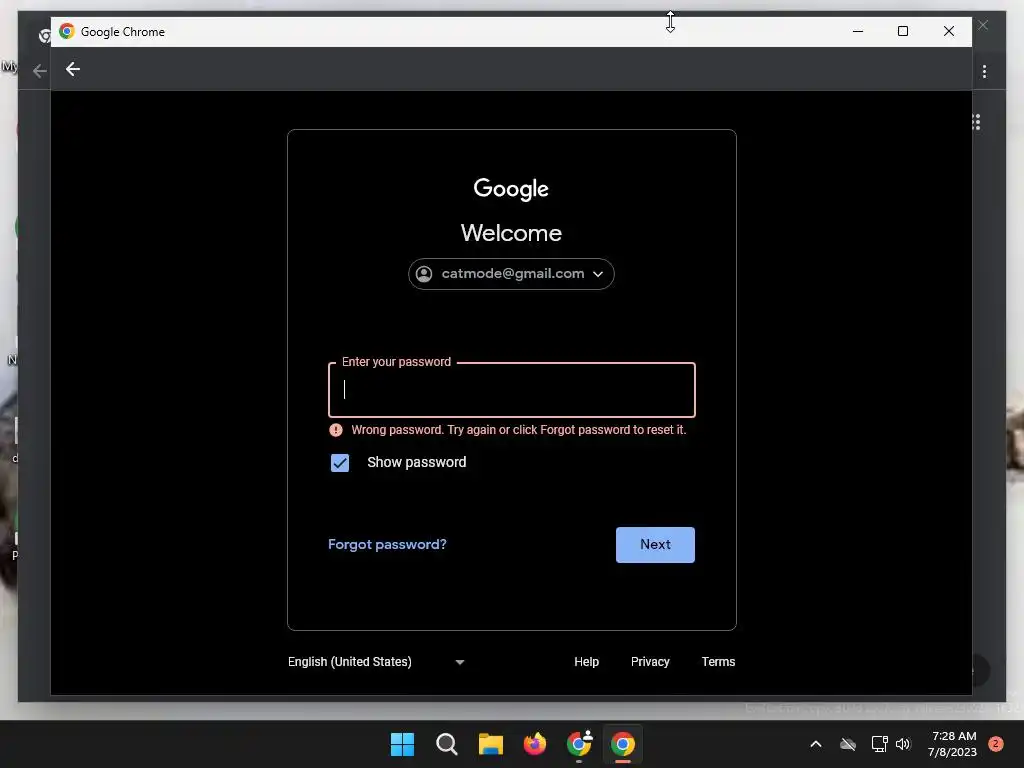Open the English (United States) language dropdown
The image size is (1024, 768).
[376, 662]
